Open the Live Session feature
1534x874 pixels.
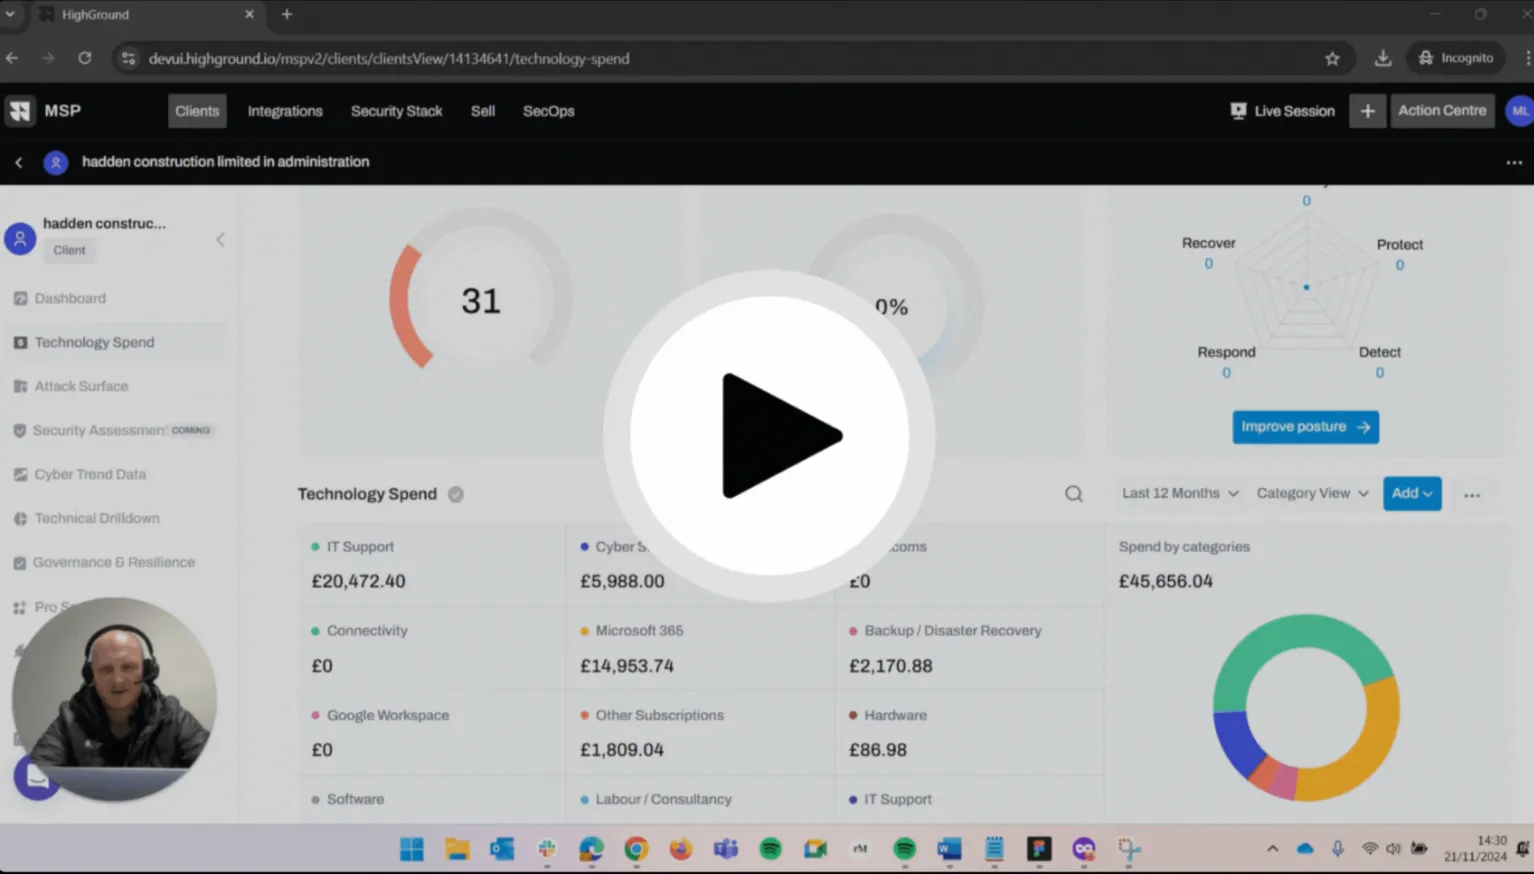1283,111
